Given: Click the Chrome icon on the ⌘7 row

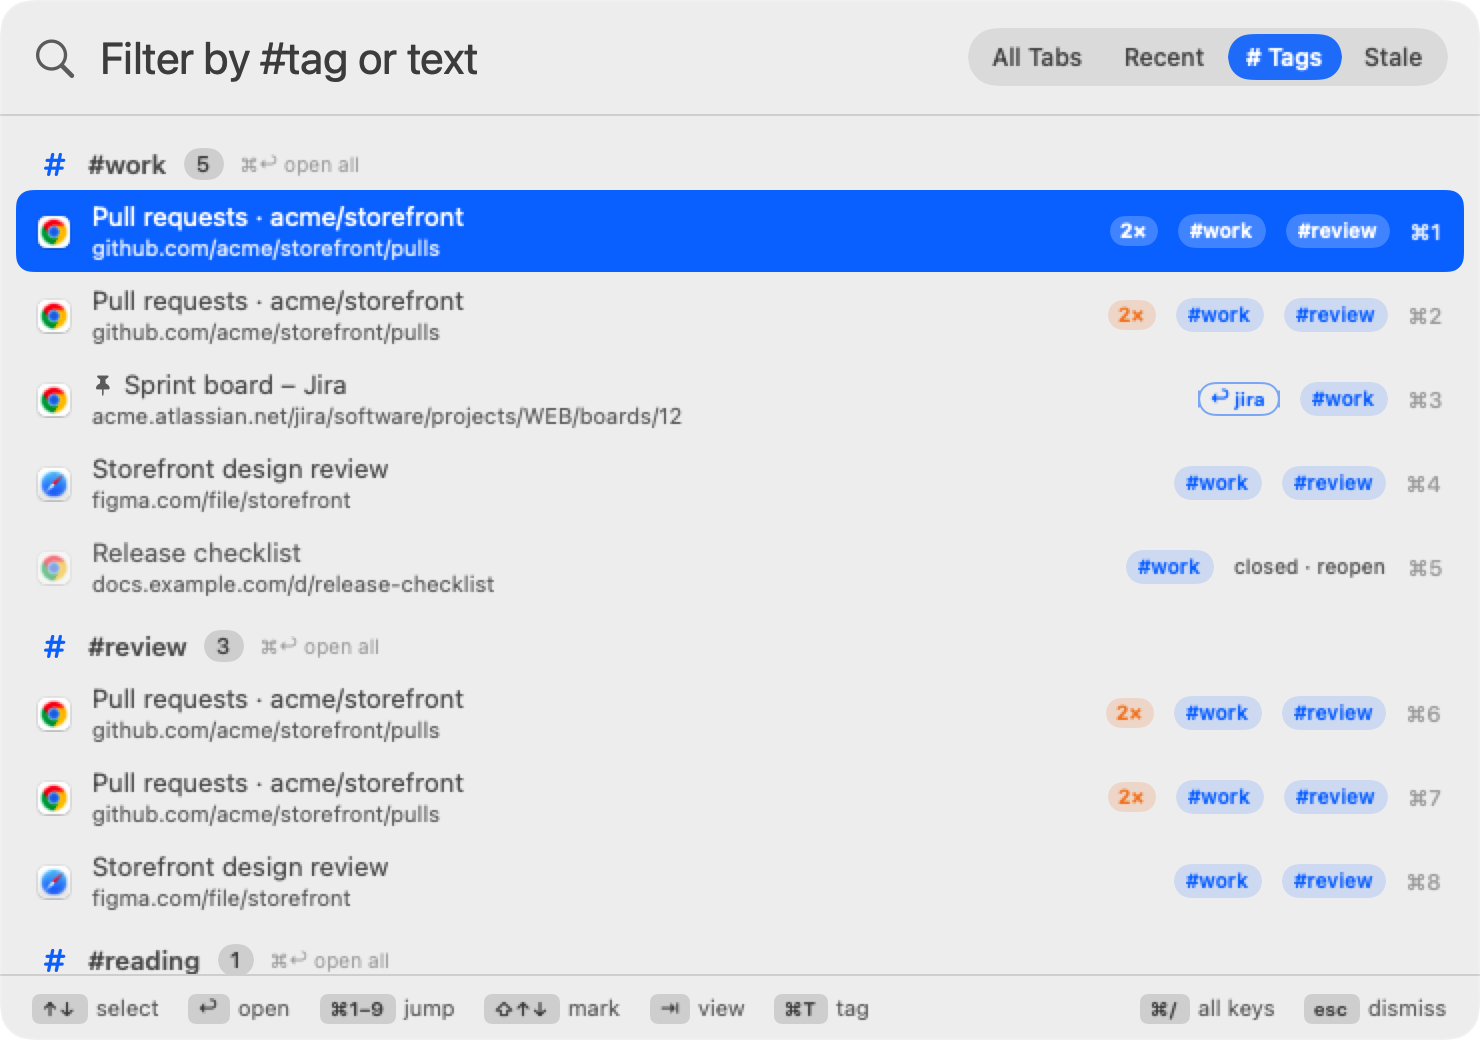Looking at the screenshot, I should point(54,798).
